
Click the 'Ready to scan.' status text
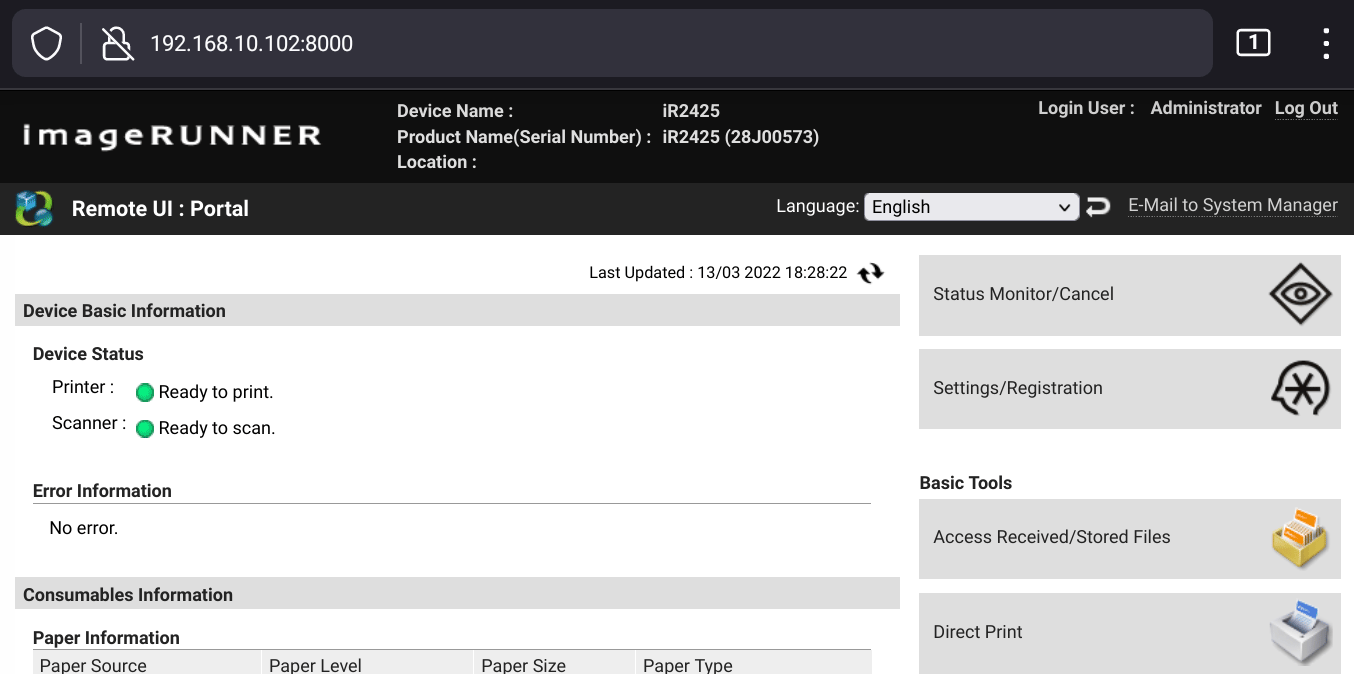(x=217, y=428)
